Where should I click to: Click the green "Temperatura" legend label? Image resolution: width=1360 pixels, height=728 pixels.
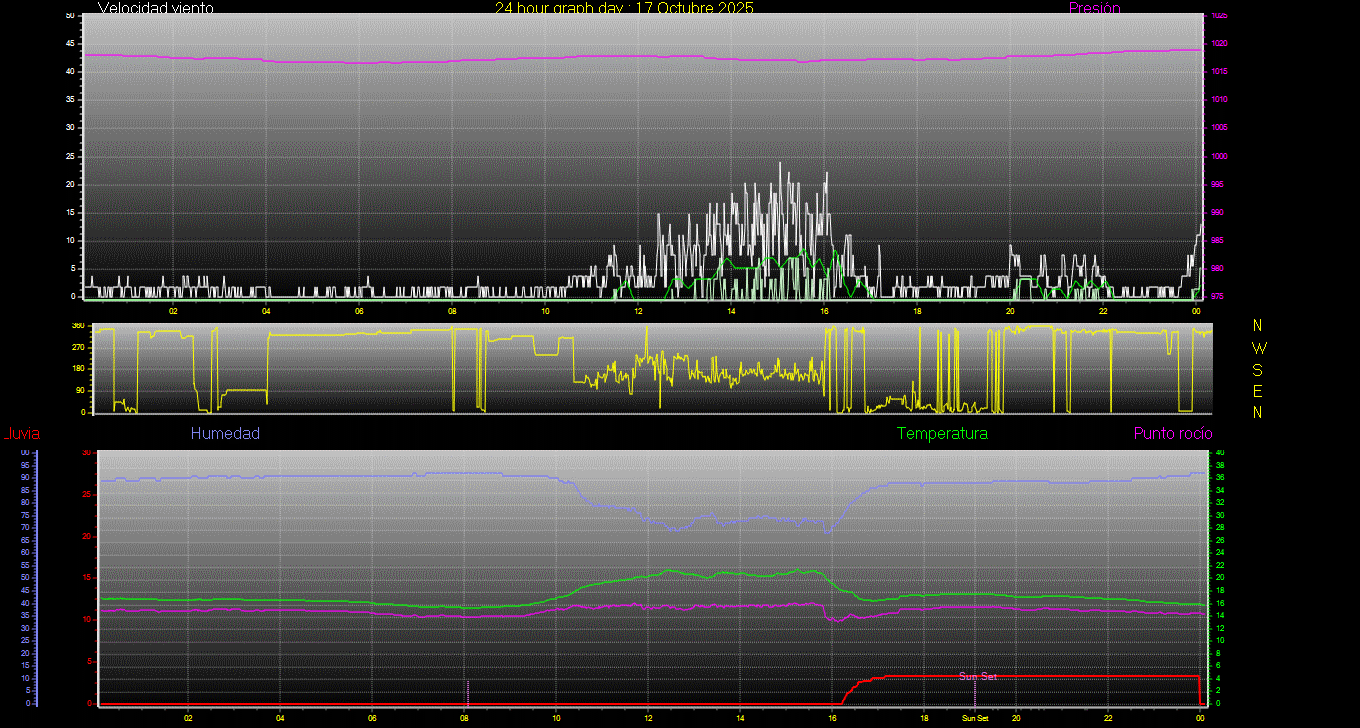942,434
